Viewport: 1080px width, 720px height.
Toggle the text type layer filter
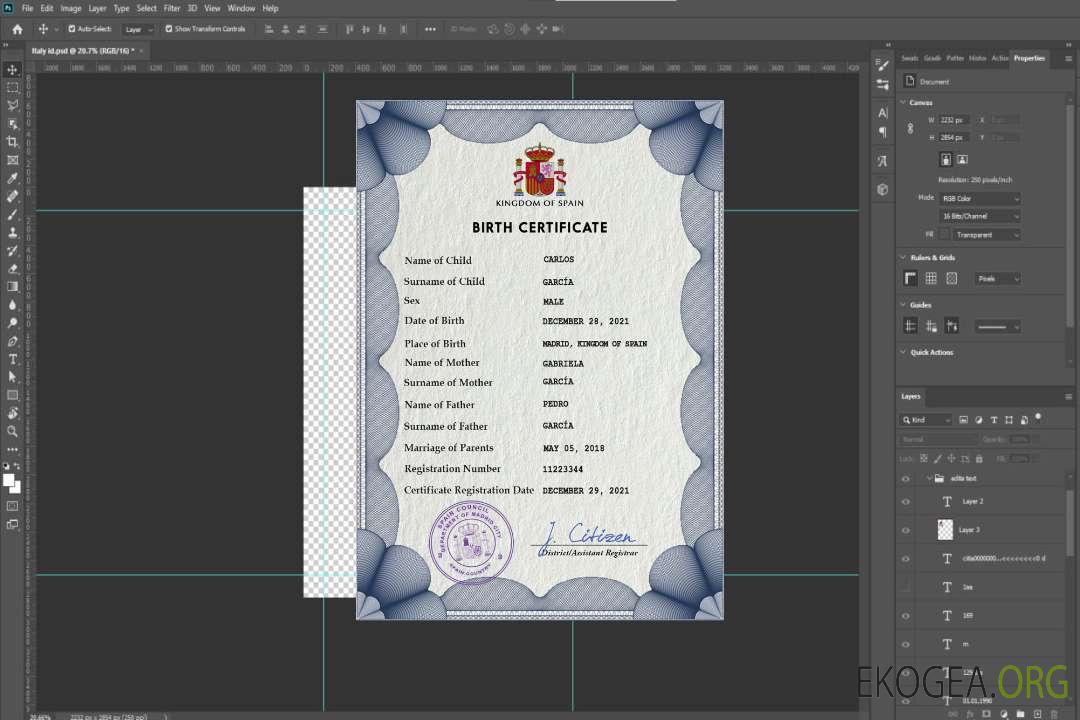click(994, 420)
